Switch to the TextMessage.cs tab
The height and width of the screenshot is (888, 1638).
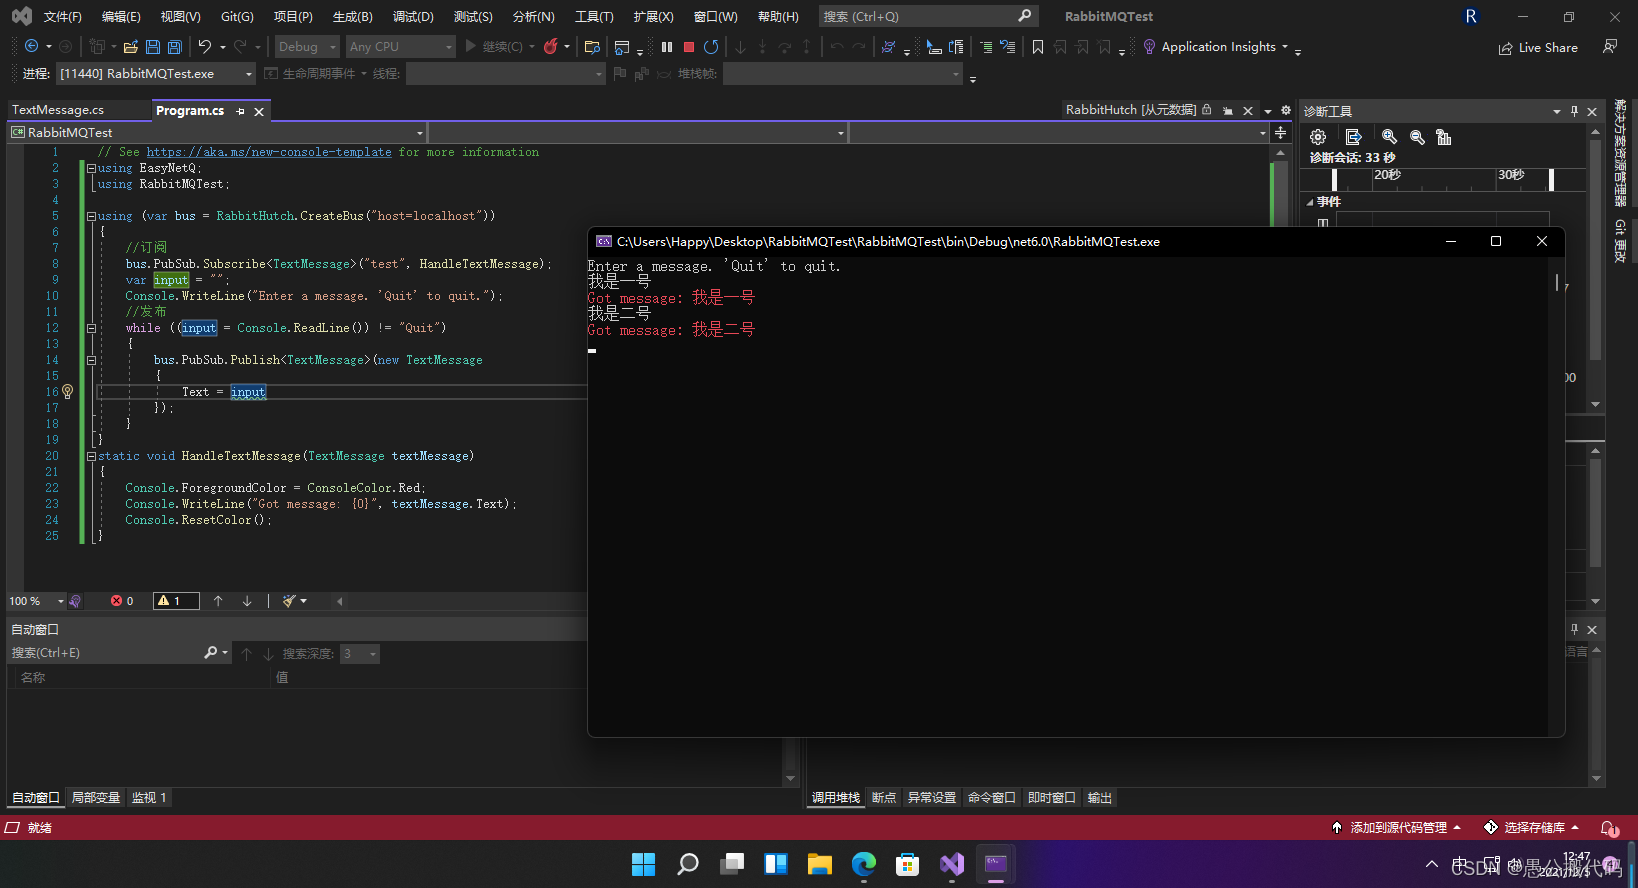pyautogui.click(x=58, y=110)
